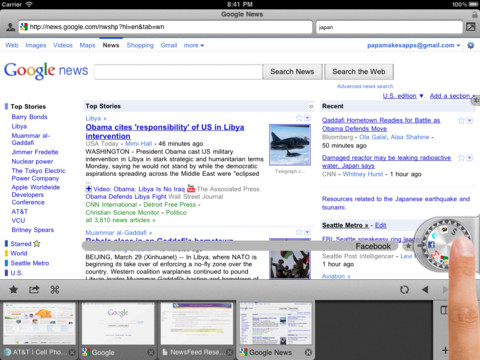
Task: Click the Search News button
Action: pos(292,72)
